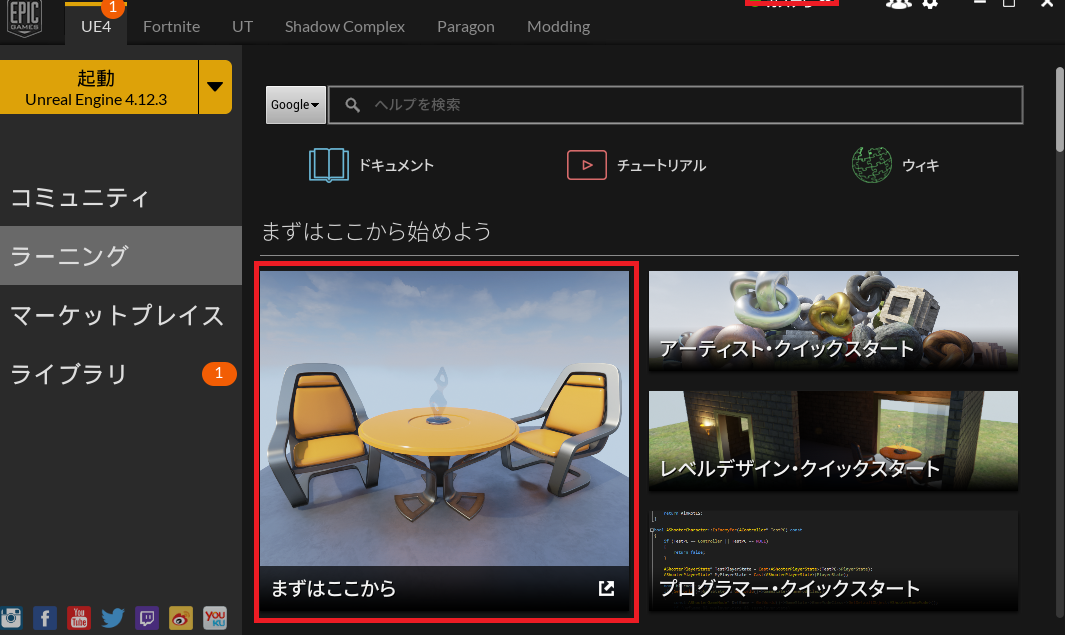Click the search magnifier icon
Image resolution: width=1065 pixels, height=635 pixels.
coord(353,105)
